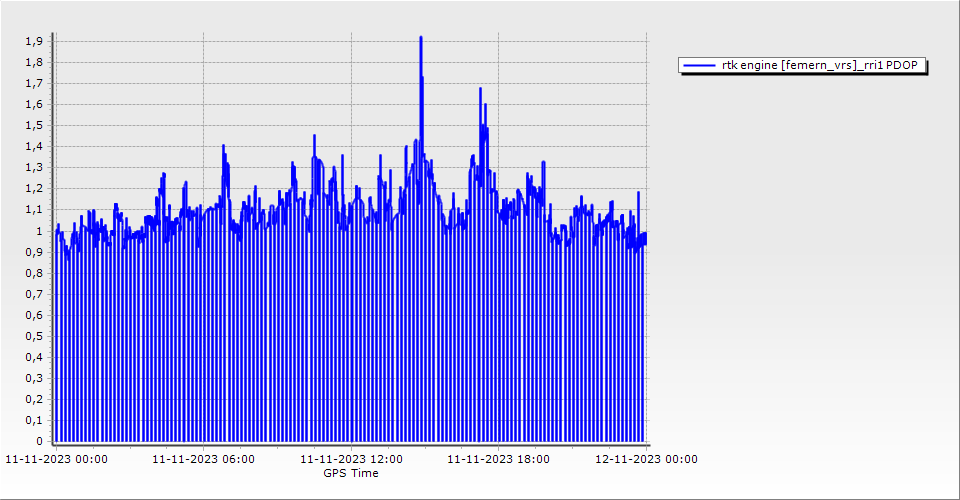The height and width of the screenshot is (500, 960).
Task: Pick the 11-11-2023 18:00 time label
Action: [x=498, y=460]
